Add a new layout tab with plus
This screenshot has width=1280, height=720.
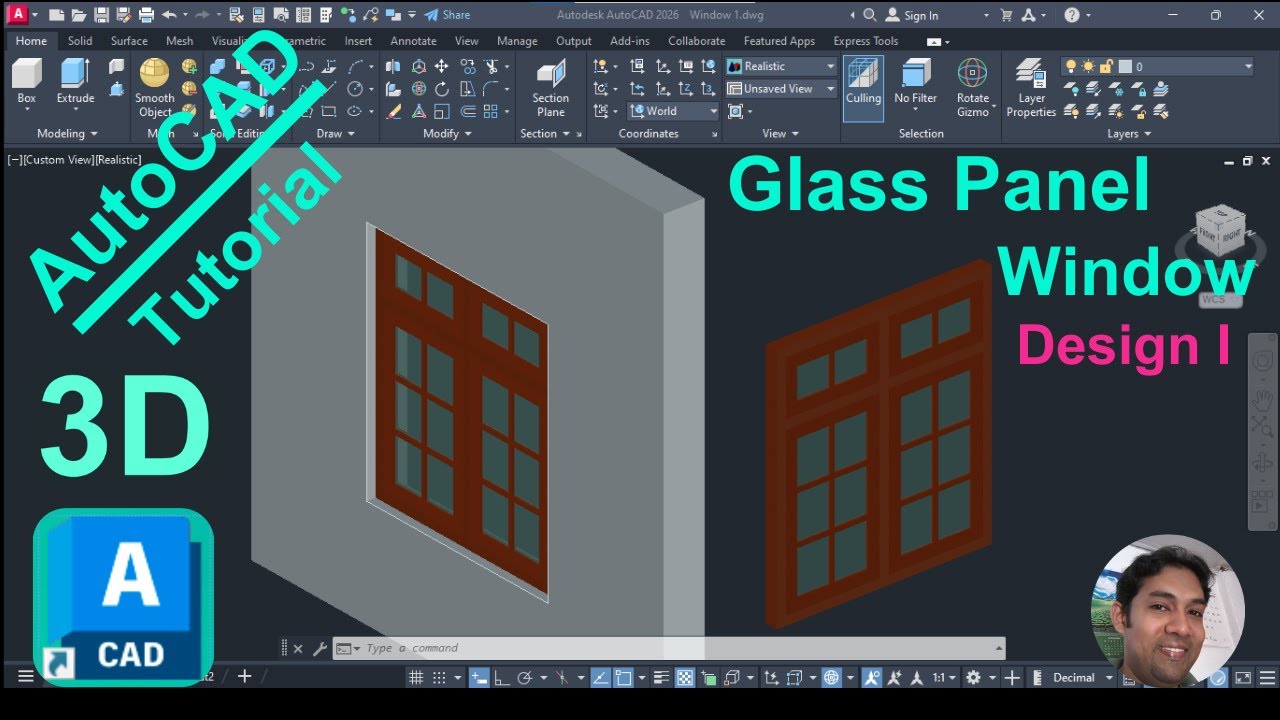(x=244, y=677)
